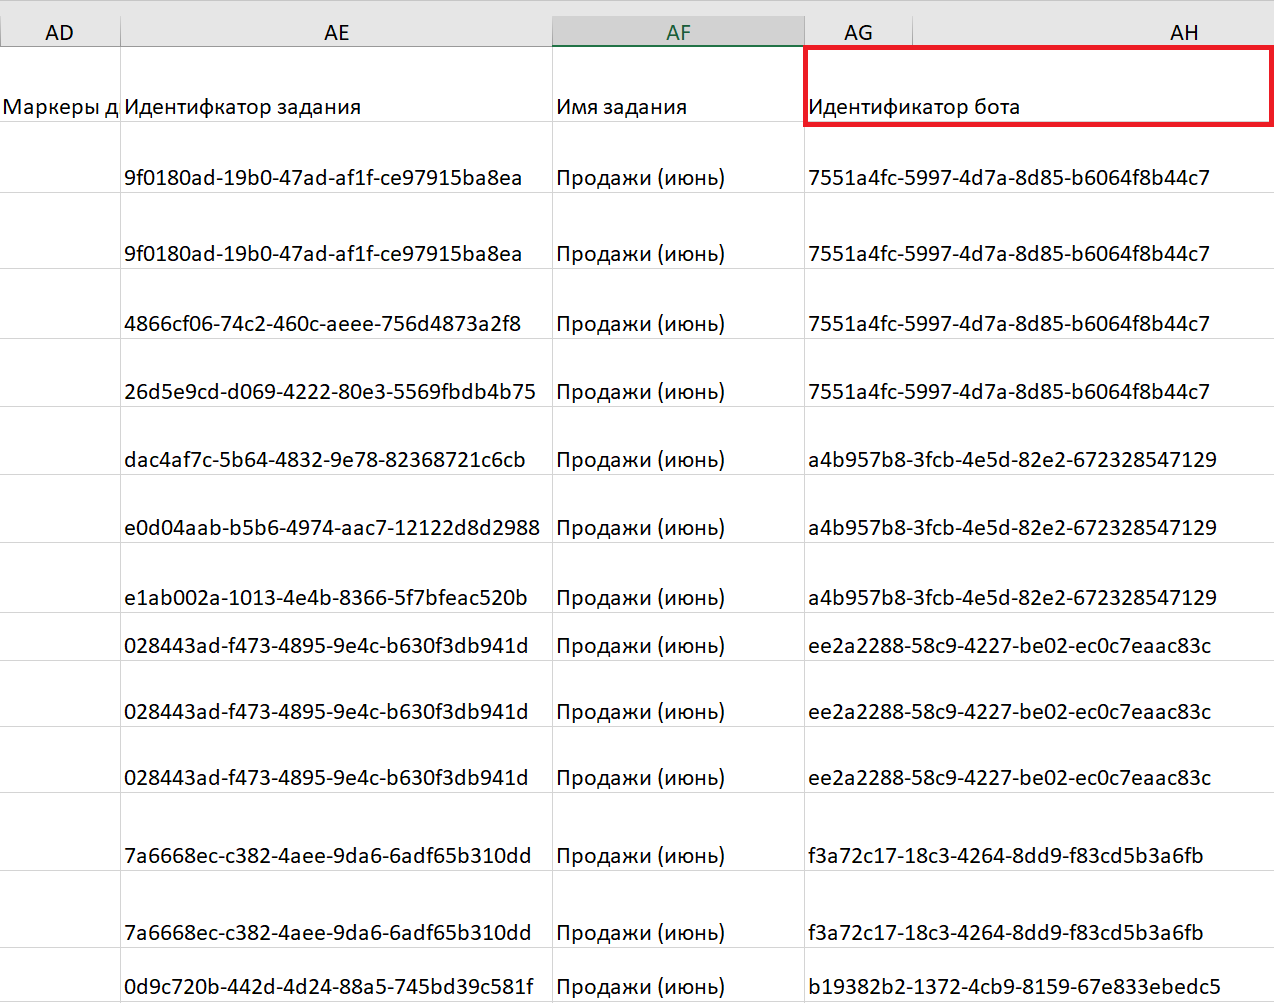Select column AE header
1274x1003 pixels.
pyautogui.click(x=336, y=32)
